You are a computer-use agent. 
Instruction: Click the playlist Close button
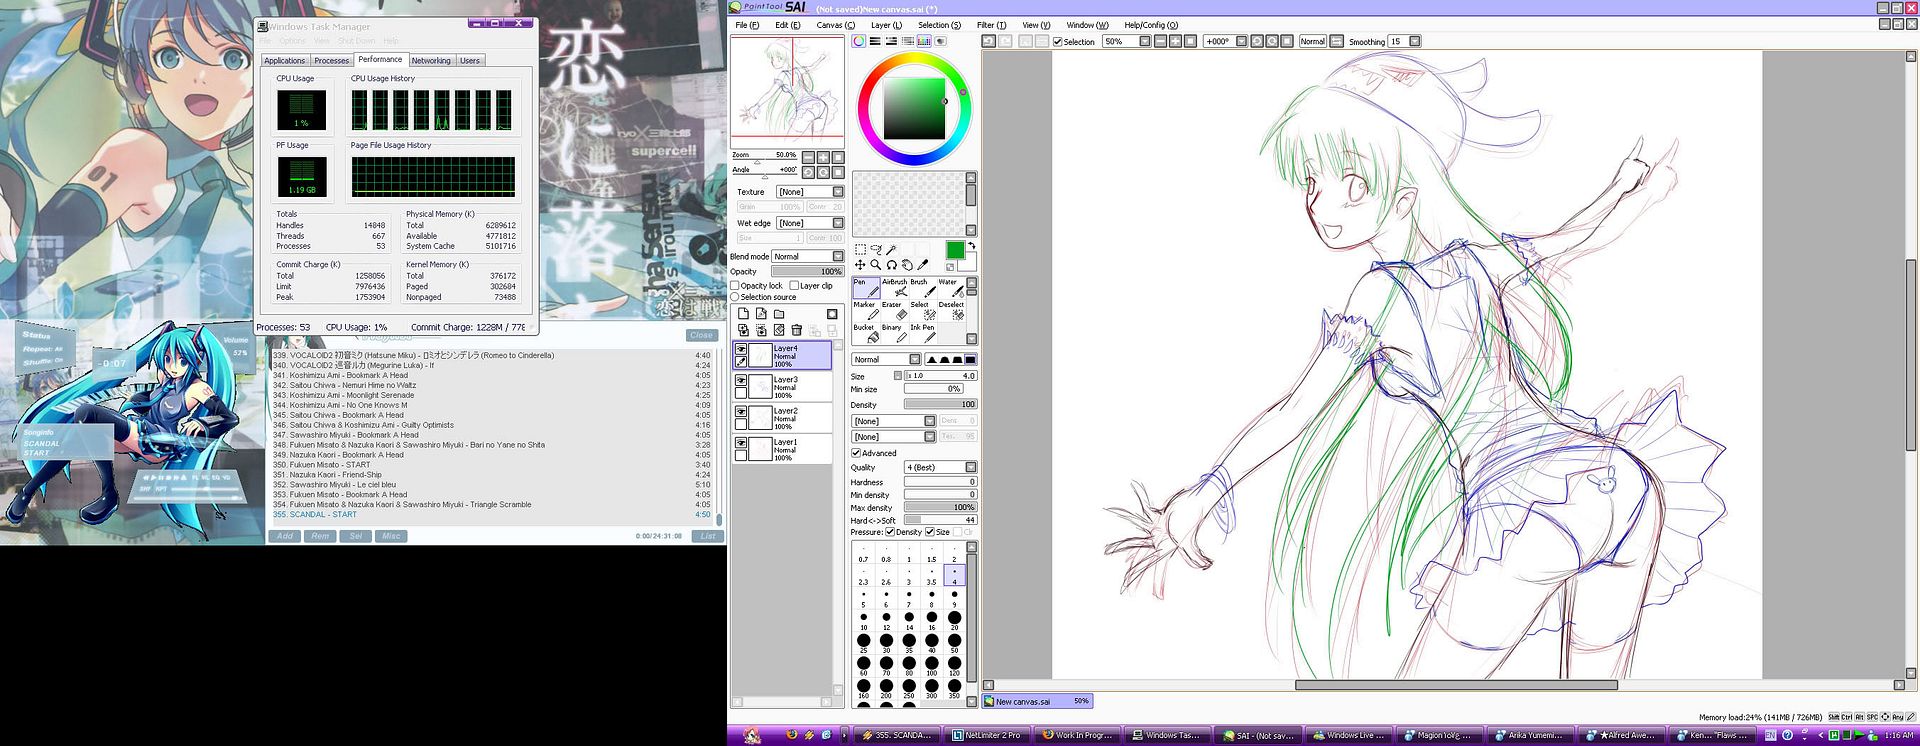pyautogui.click(x=701, y=335)
